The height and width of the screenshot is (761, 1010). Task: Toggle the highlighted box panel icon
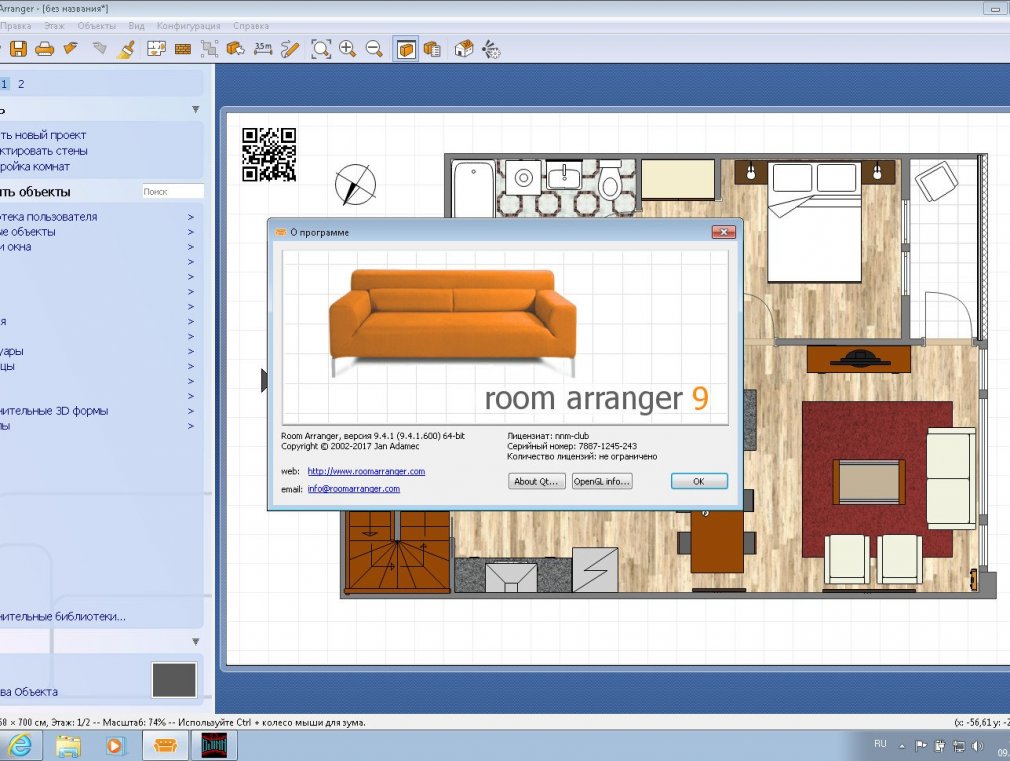(x=406, y=50)
